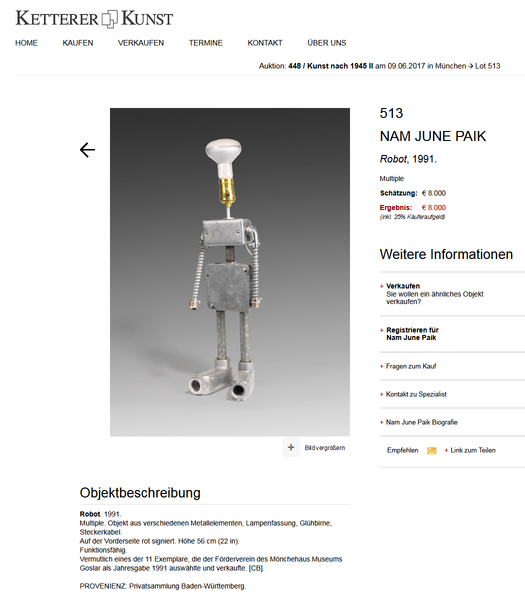Click the Robot sculpture photo
The height and width of the screenshot is (600, 525).
point(230,272)
